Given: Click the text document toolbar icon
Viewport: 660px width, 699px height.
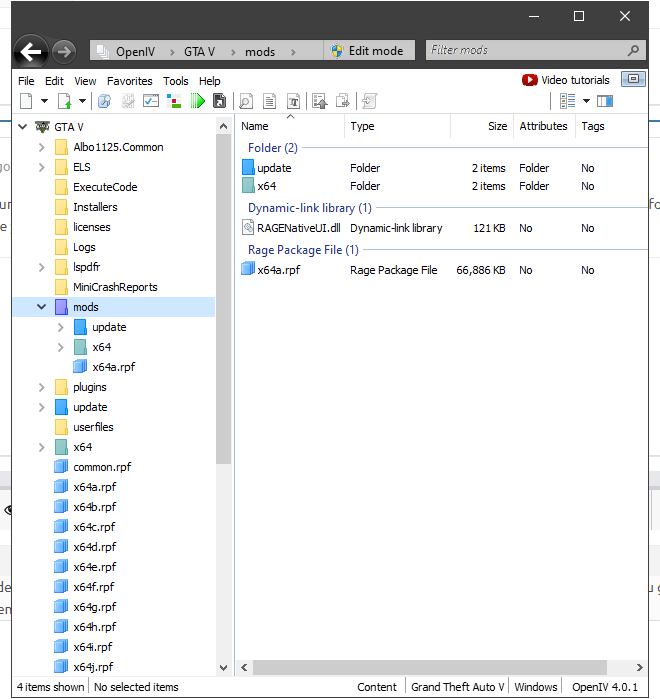Looking at the screenshot, I should click(270, 101).
